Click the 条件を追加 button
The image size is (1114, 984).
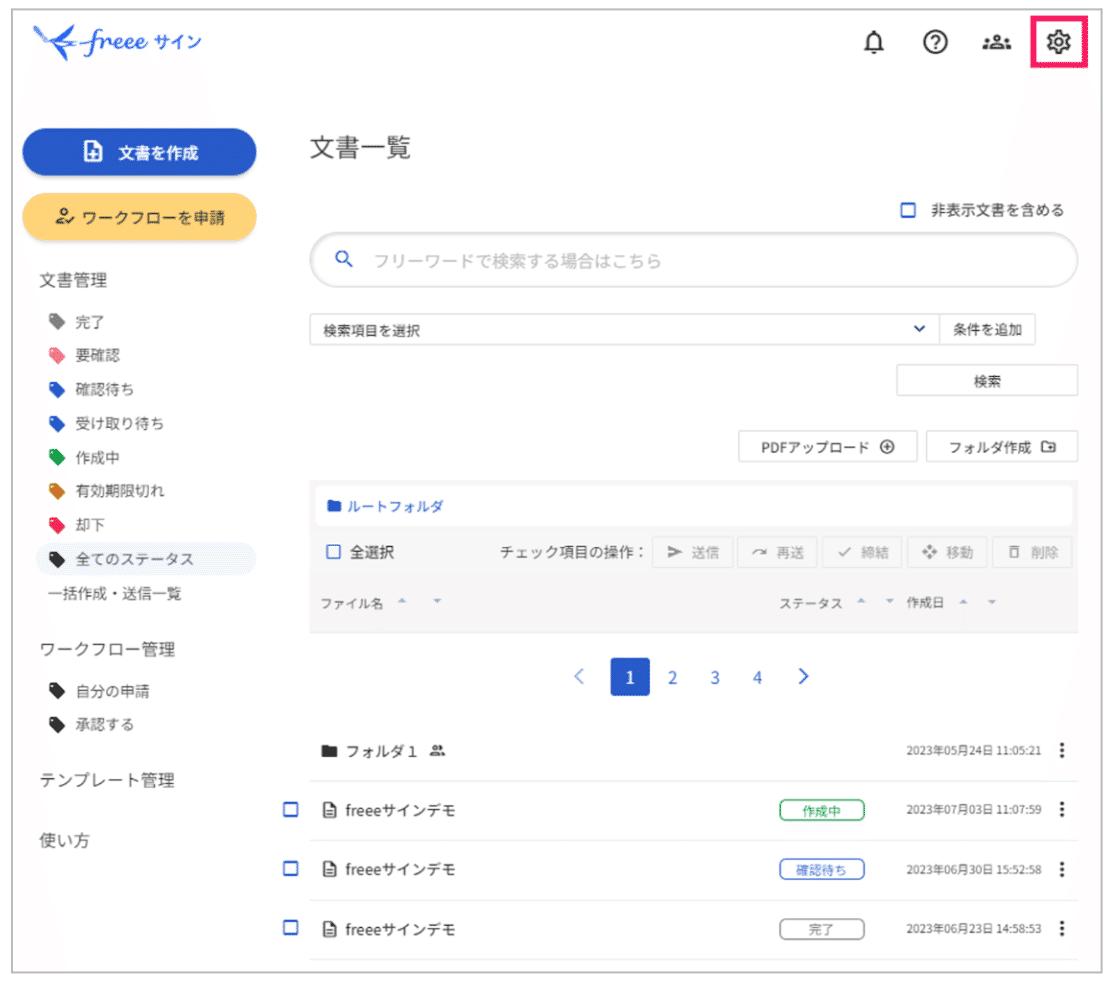(987, 330)
